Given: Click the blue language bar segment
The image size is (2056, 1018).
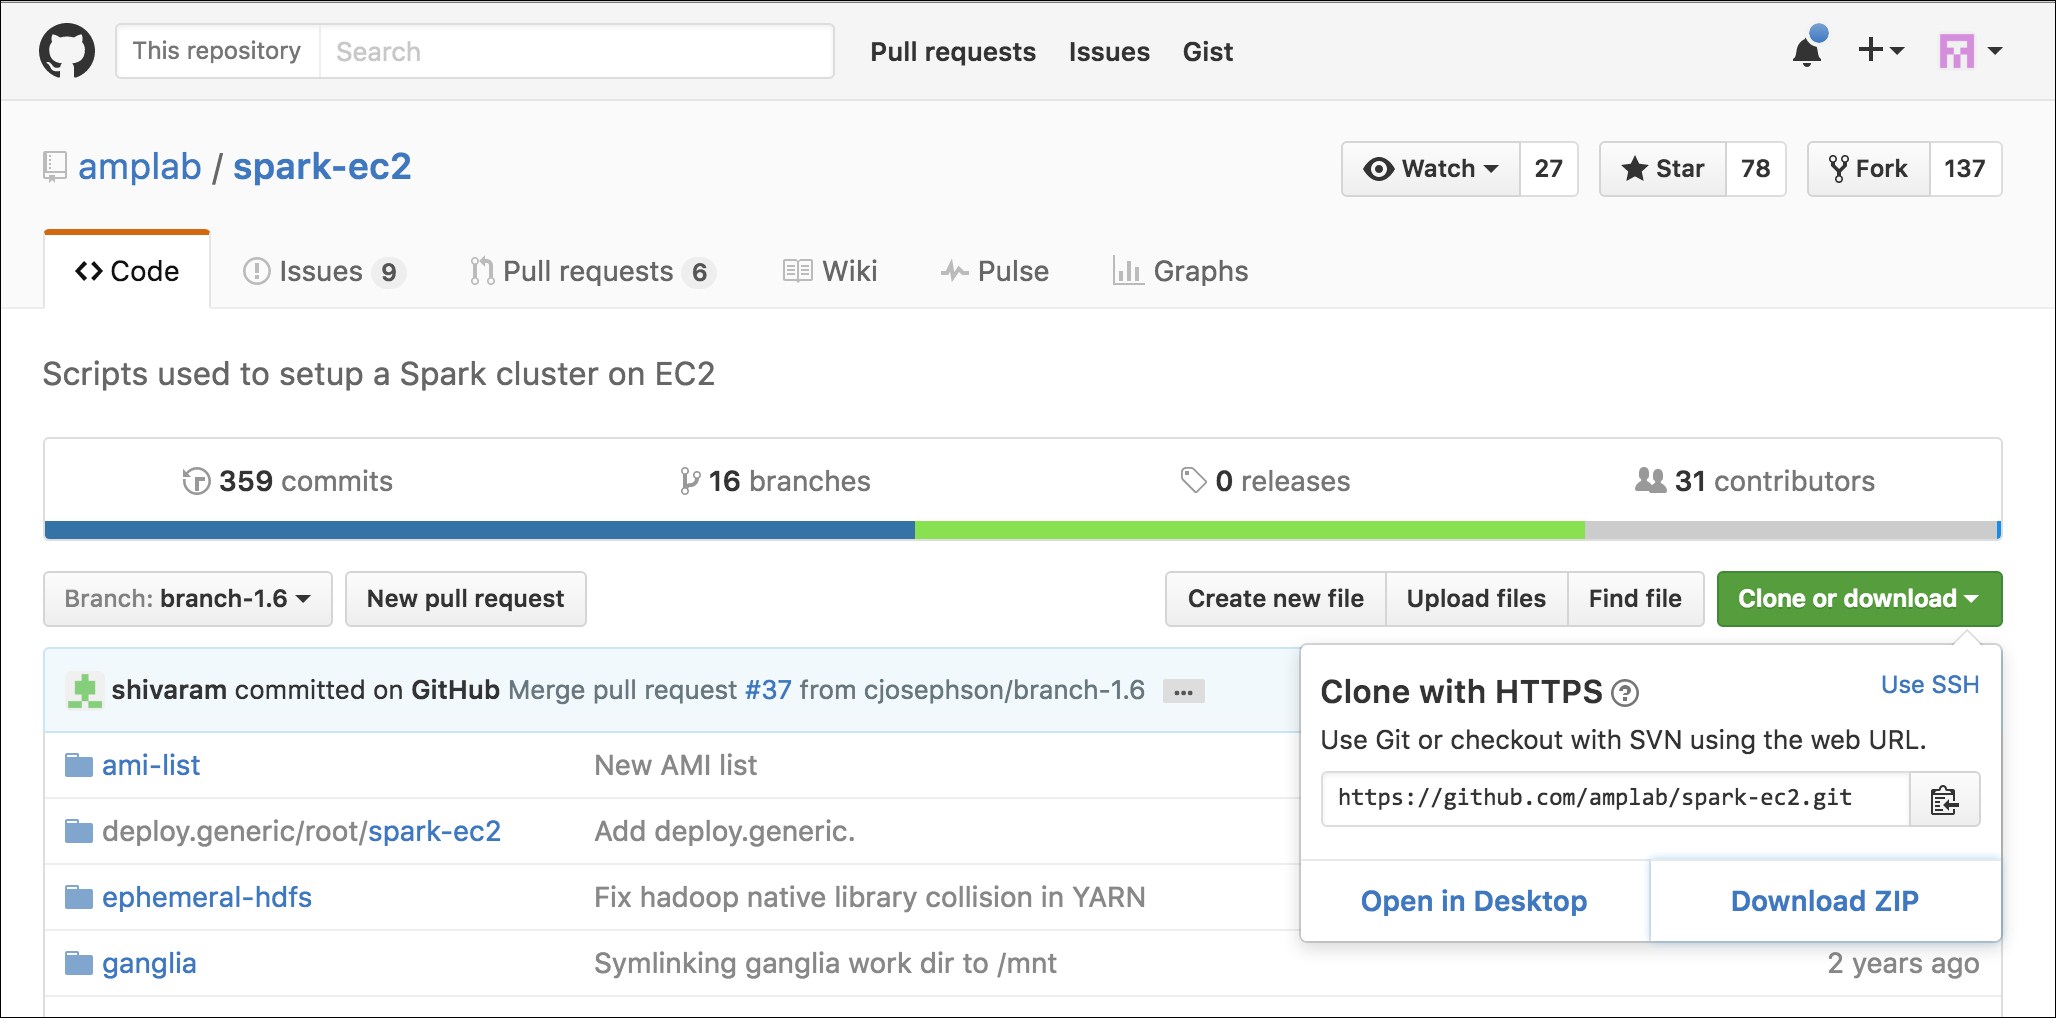Looking at the screenshot, I should point(480,530).
